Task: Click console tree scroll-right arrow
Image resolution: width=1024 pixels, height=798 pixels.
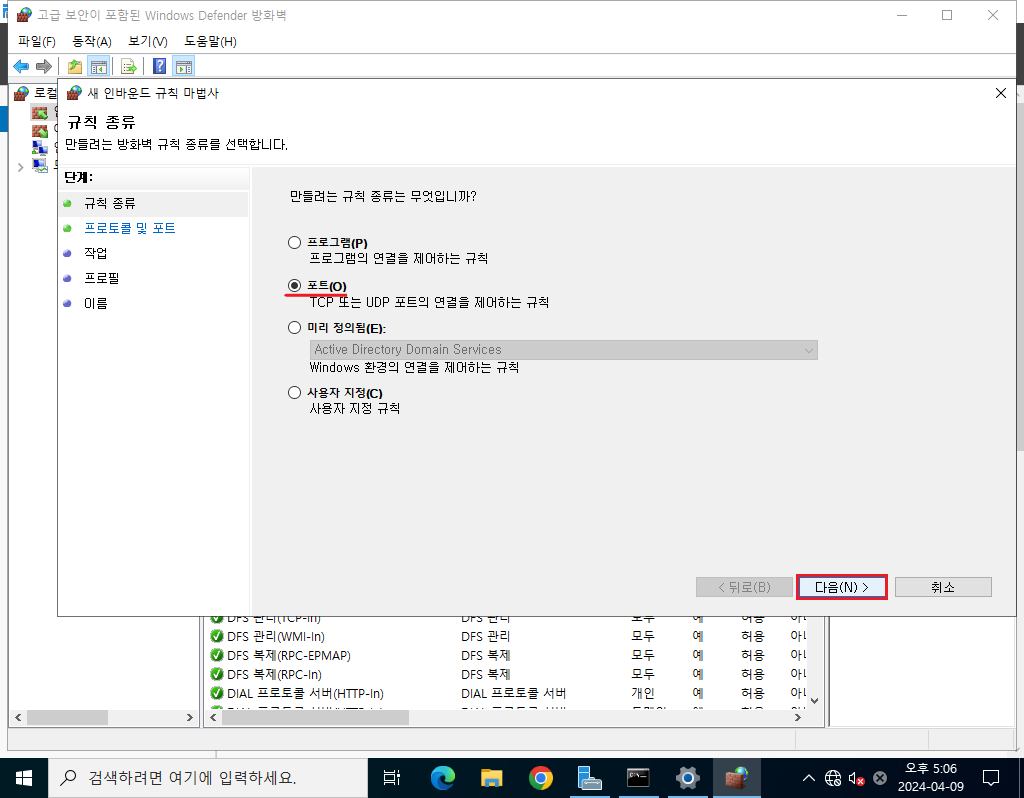Action: [x=189, y=717]
